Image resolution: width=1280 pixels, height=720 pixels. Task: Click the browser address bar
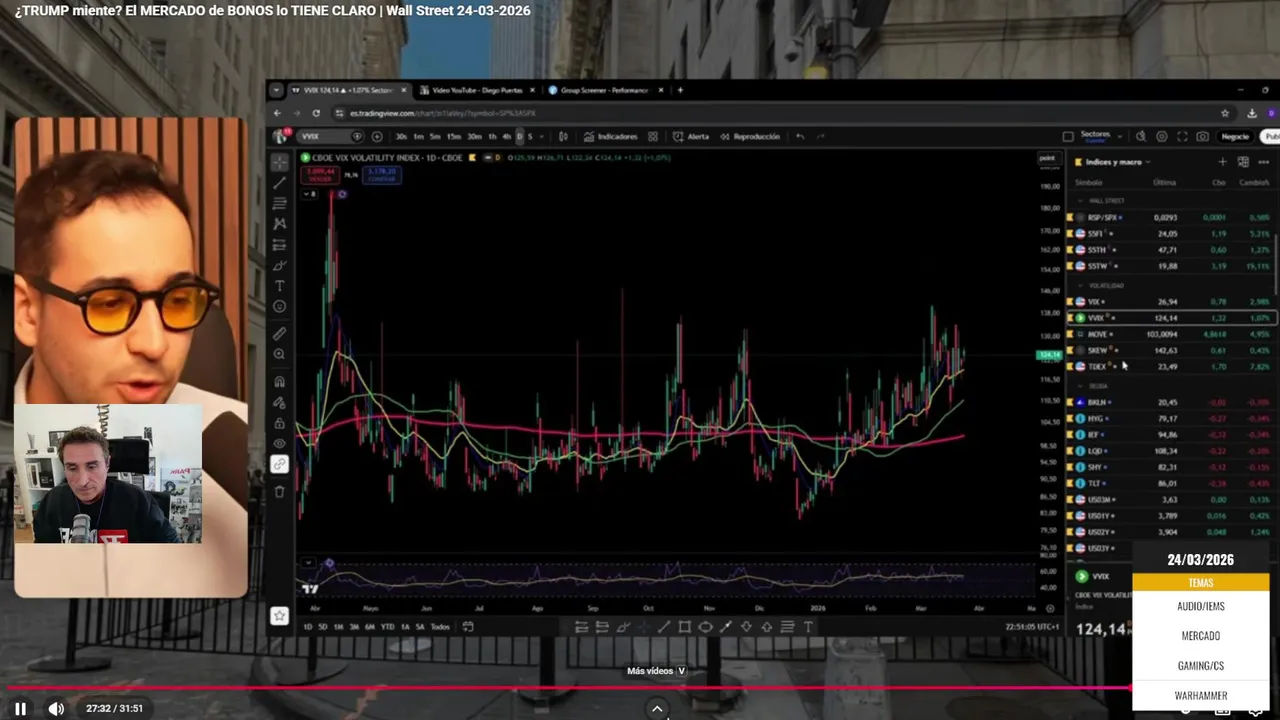coord(780,113)
